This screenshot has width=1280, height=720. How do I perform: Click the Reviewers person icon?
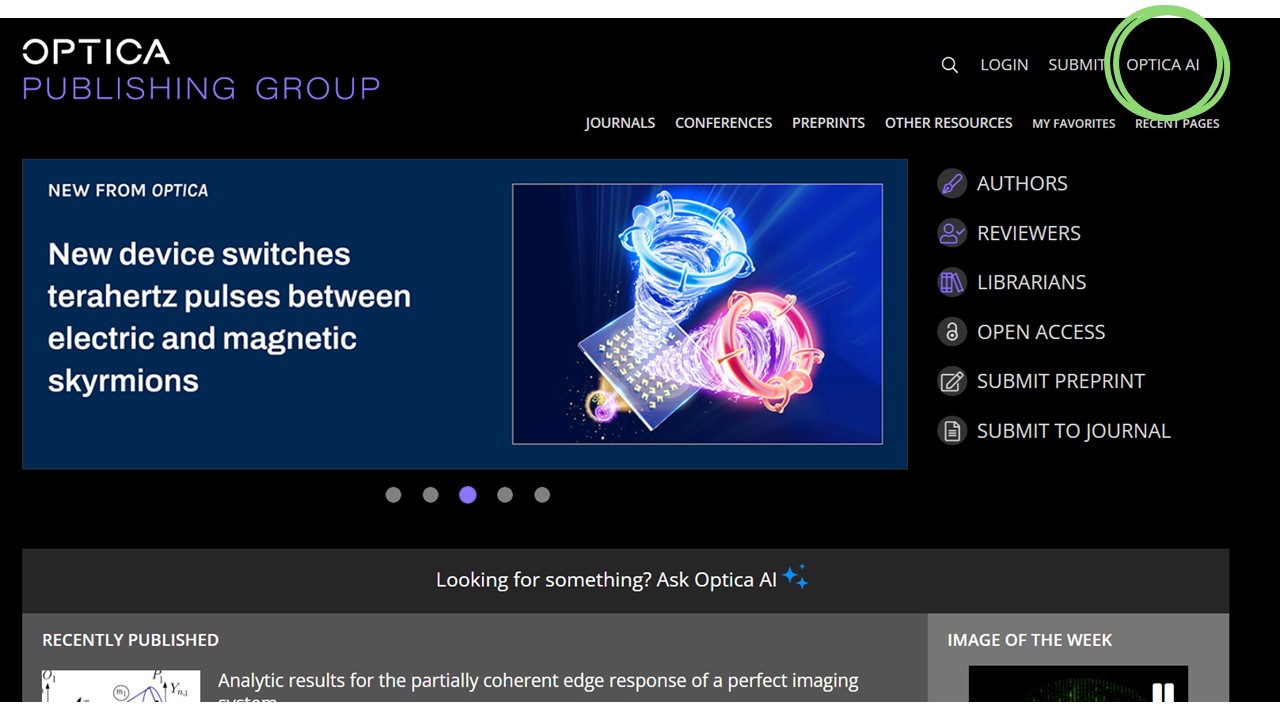[x=951, y=233]
